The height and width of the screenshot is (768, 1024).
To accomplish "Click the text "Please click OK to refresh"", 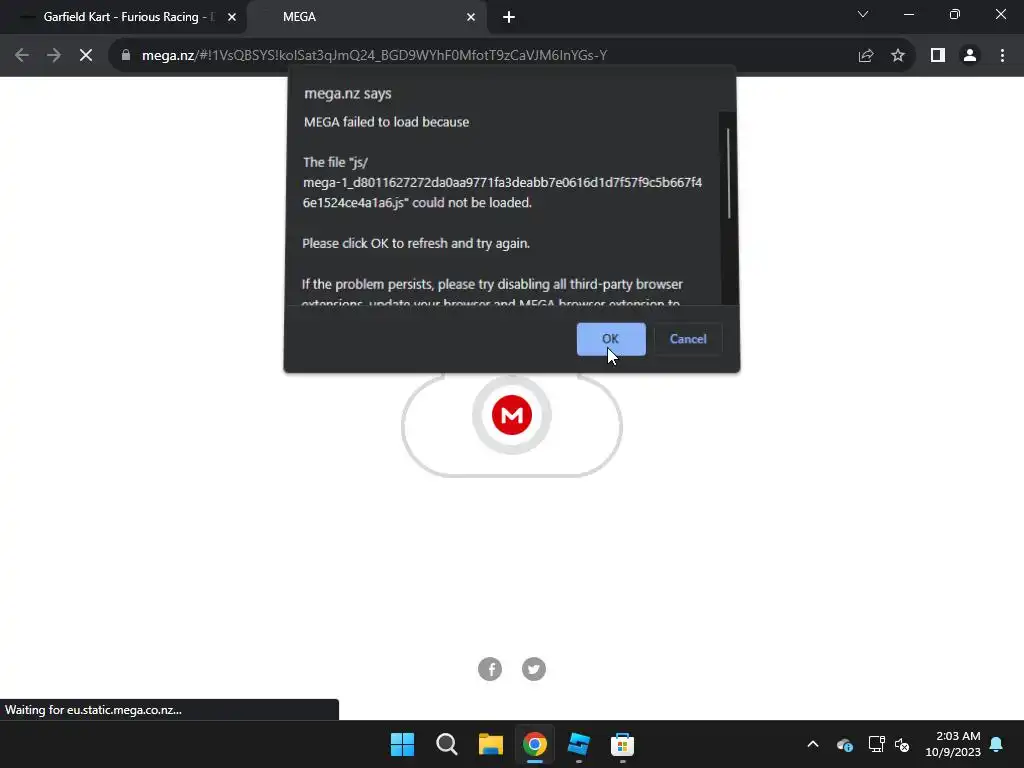I will click(x=375, y=244).
